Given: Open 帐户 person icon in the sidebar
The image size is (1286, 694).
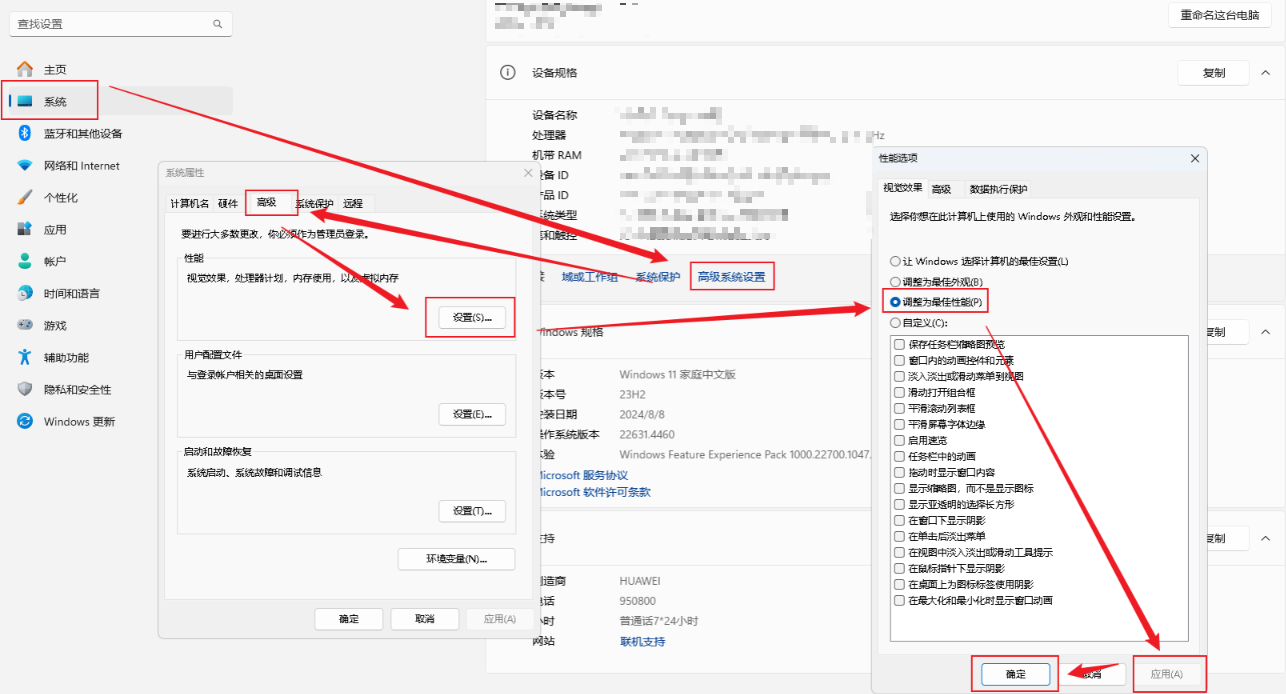Looking at the screenshot, I should pyautogui.click(x=25, y=261).
